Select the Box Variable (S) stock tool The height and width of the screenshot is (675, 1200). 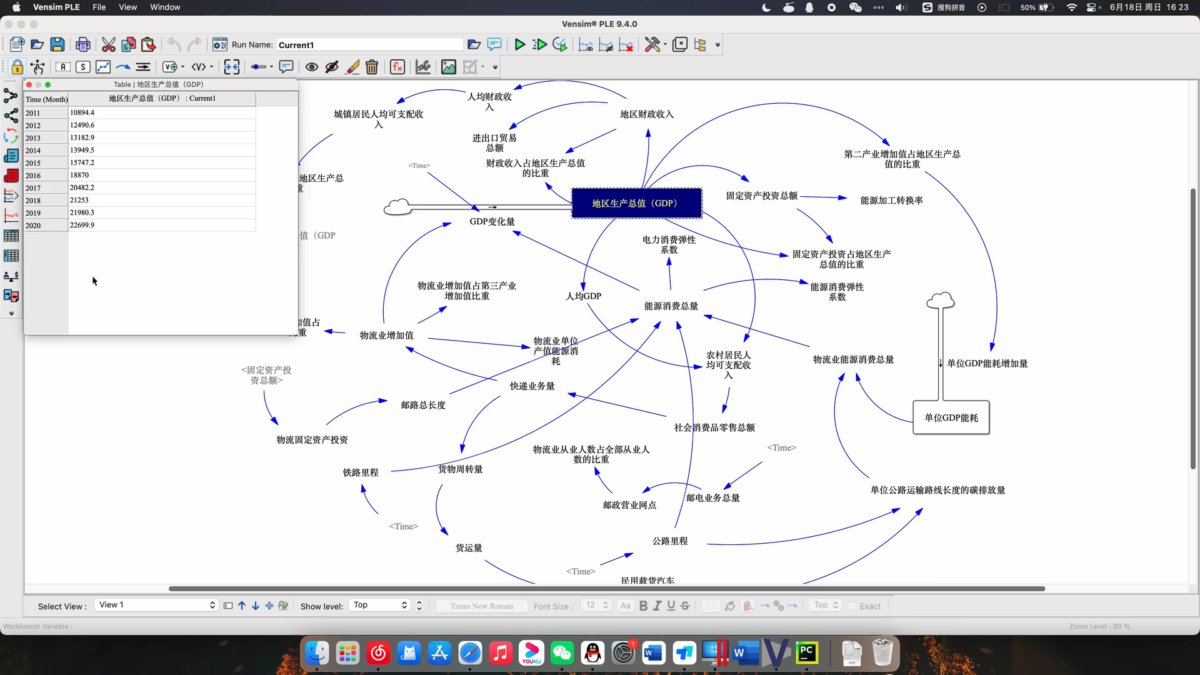pos(83,67)
